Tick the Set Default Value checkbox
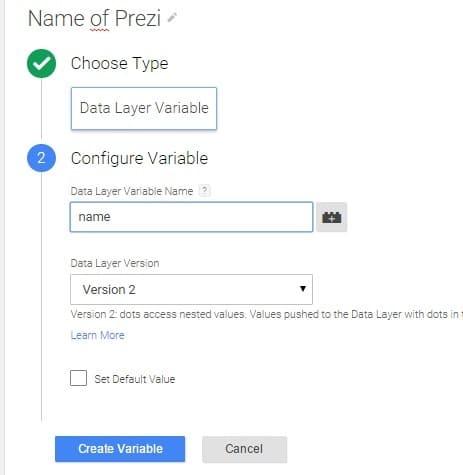This screenshot has height=475, width=463. point(78,378)
